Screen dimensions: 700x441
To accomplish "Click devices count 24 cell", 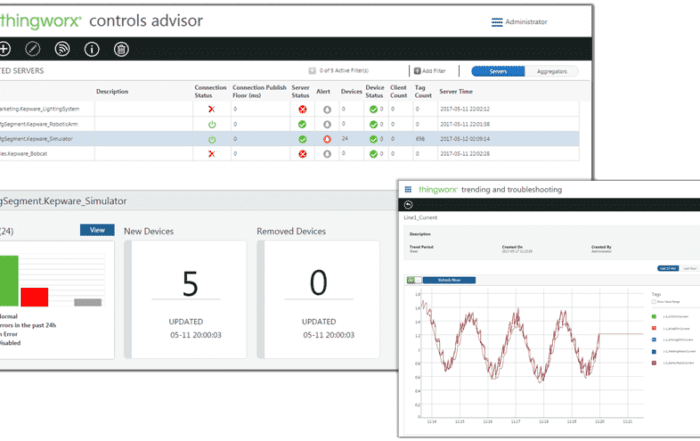I will [x=345, y=138].
